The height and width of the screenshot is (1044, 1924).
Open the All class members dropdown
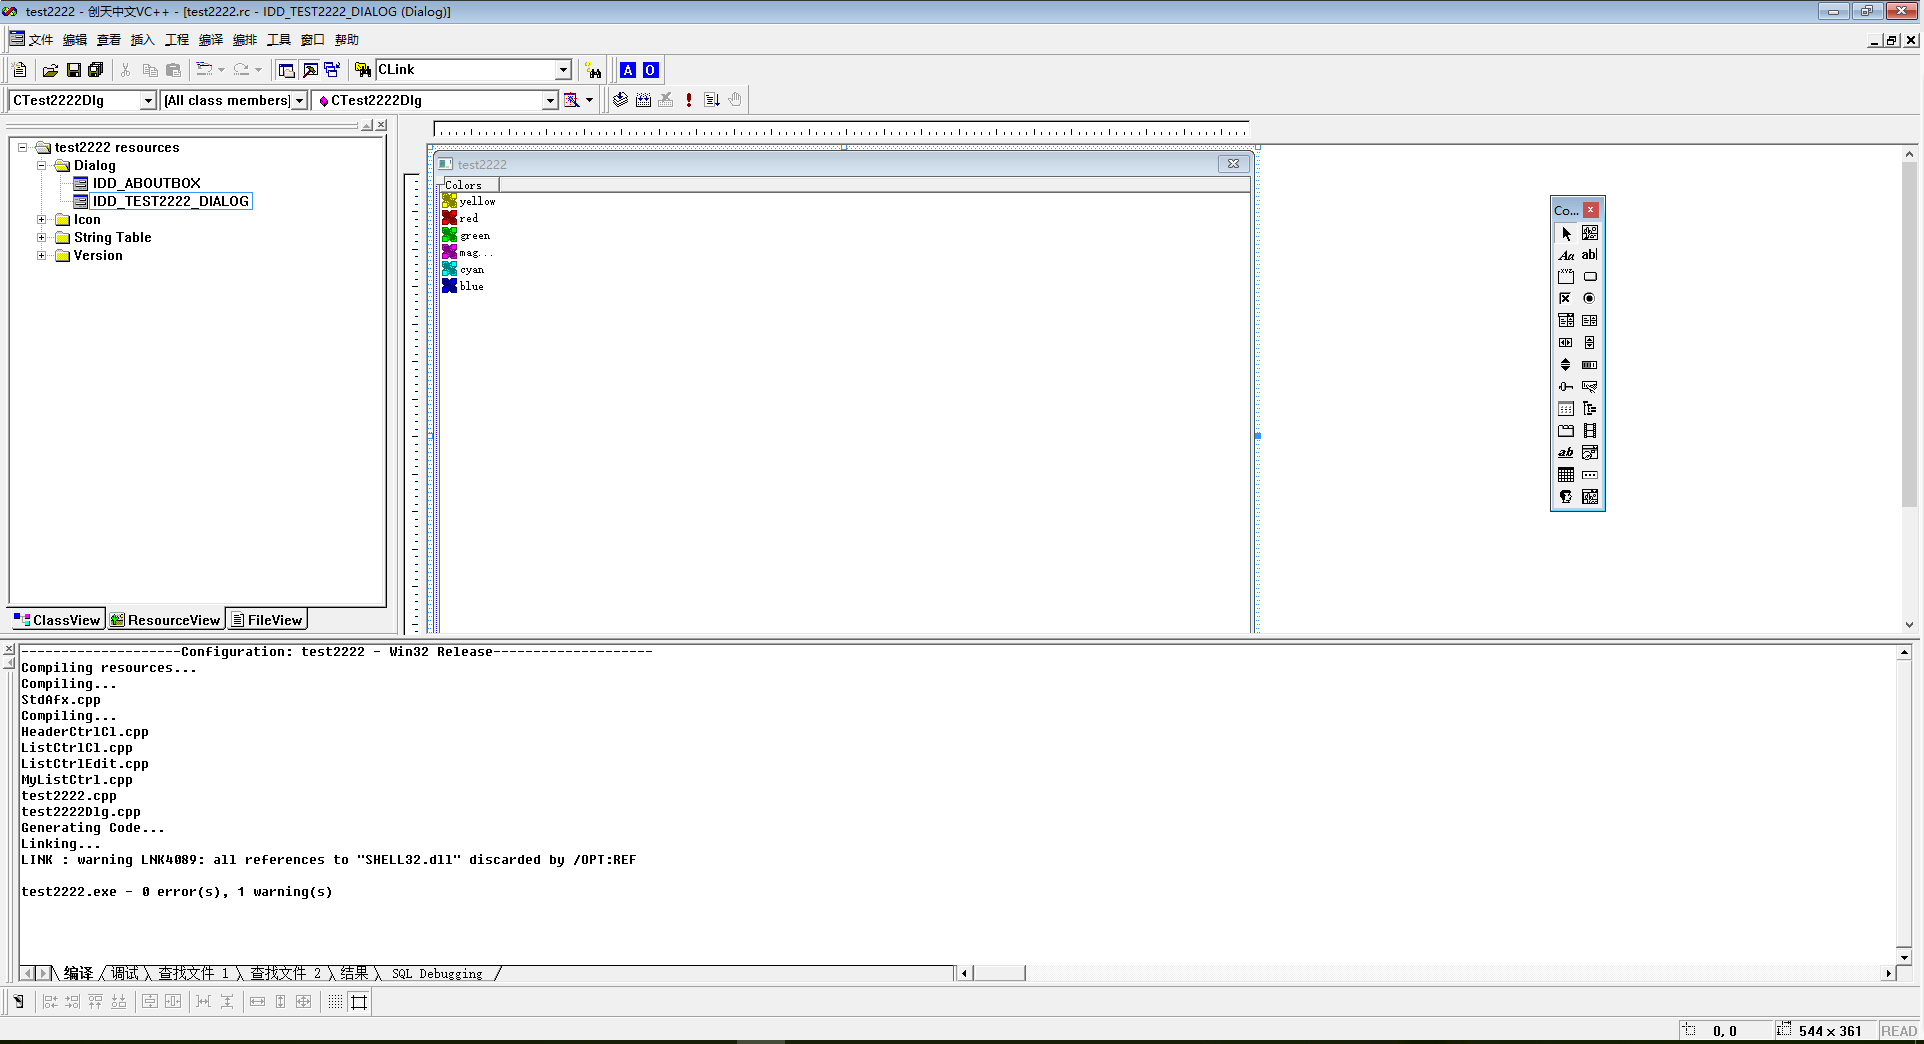tap(299, 101)
